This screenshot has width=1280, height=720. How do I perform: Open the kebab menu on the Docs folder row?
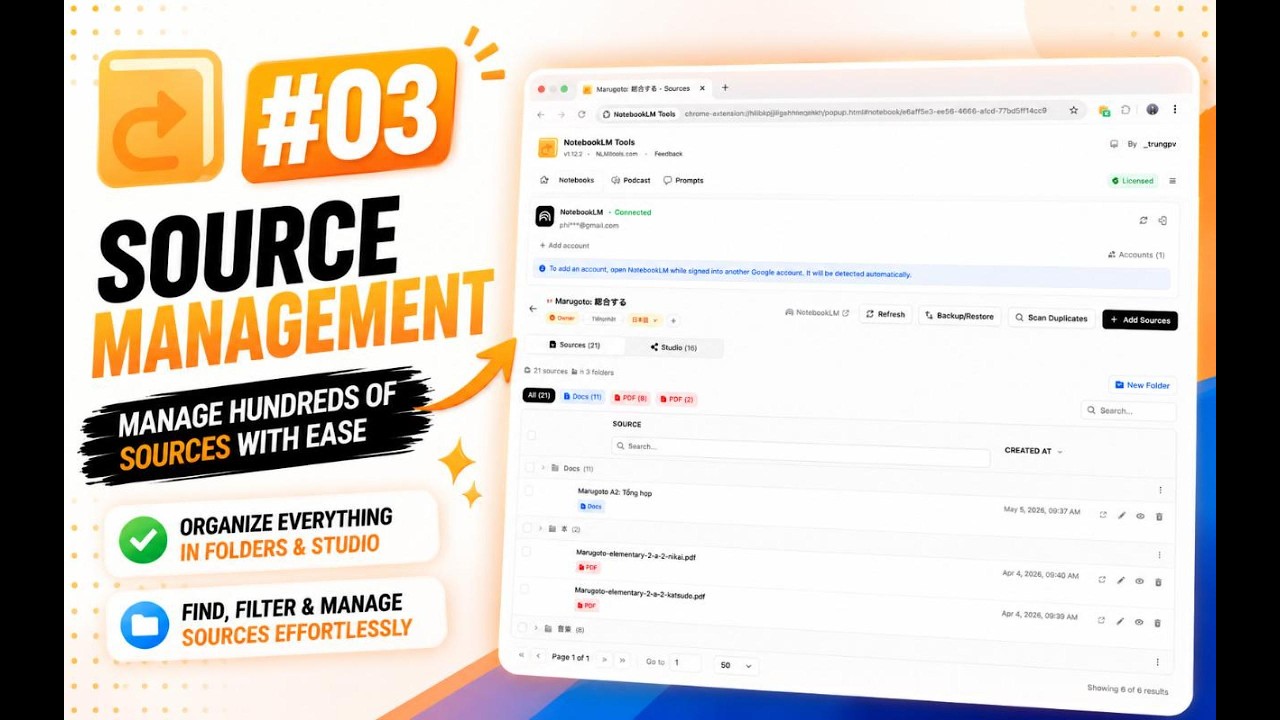(1160, 490)
